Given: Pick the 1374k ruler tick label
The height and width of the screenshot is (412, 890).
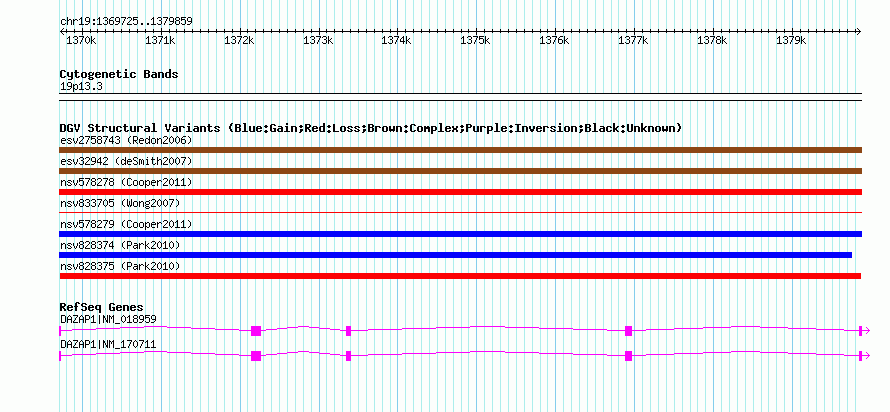Looking at the screenshot, I should (x=396, y=41).
